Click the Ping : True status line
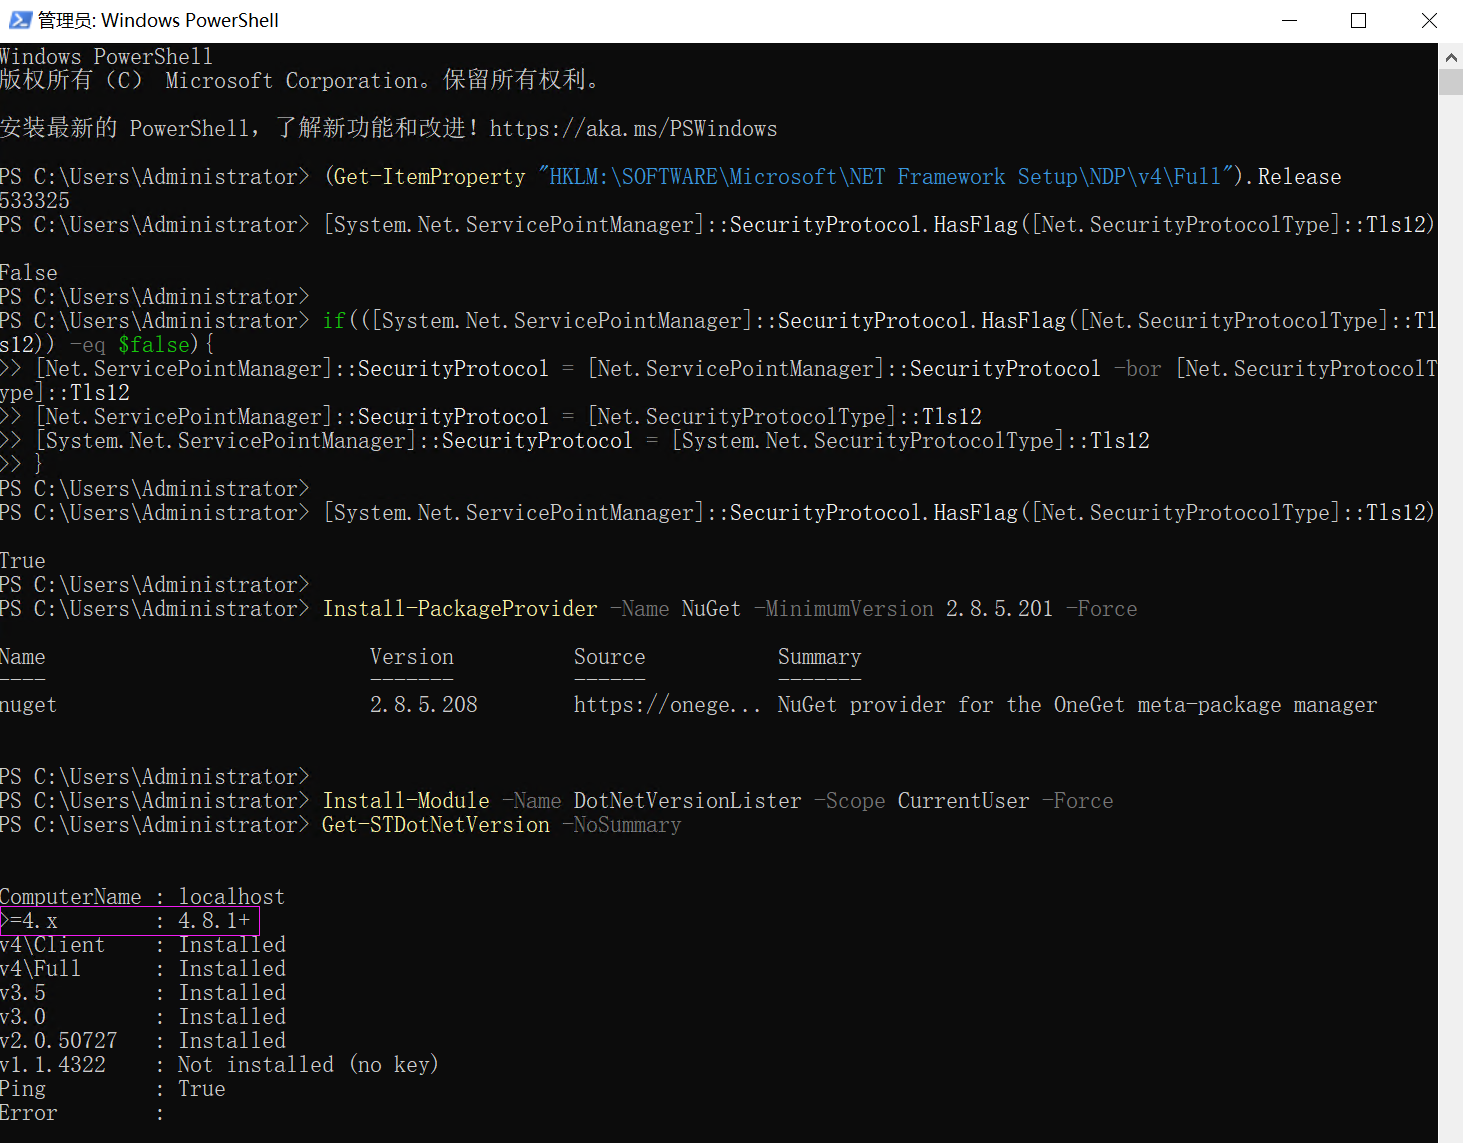Viewport: 1463px width, 1143px height. tap(110, 1088)
